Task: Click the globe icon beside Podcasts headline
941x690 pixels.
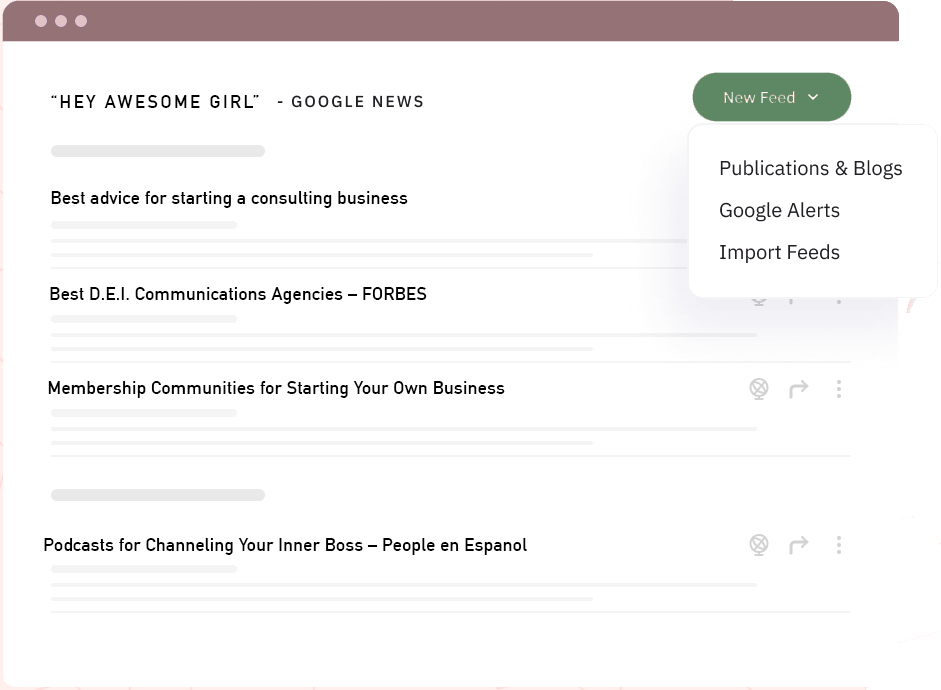Action: (x=759, y=545)
